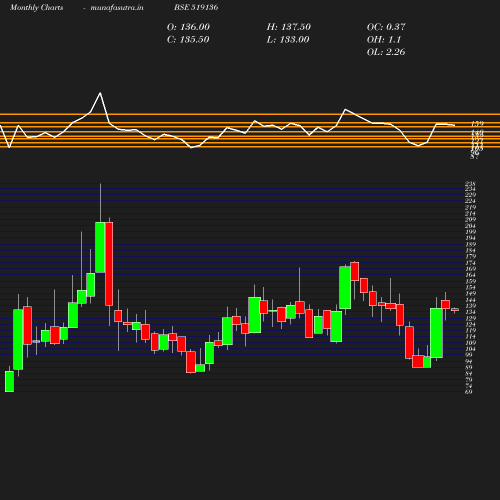The height and width of the screenshot is (500, 500).
Task: Open the munafasutra.in site label
Action: [117, 7]
